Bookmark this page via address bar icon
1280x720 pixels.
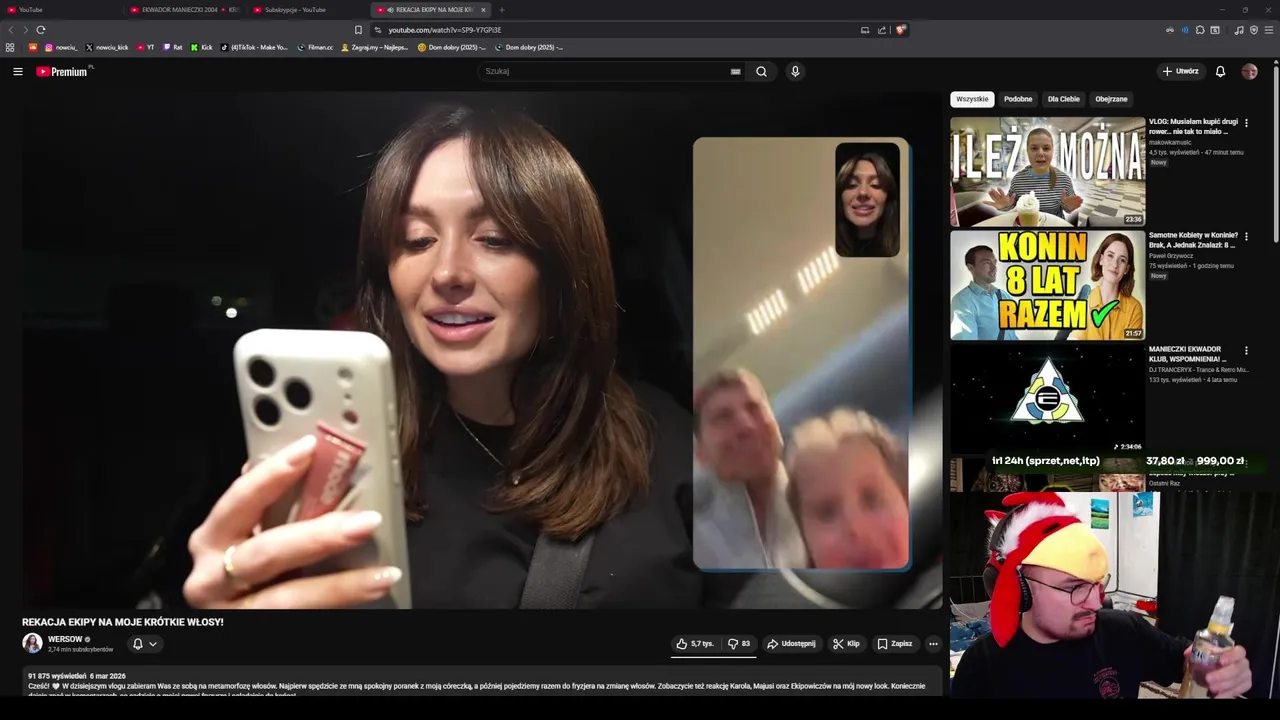tap(358, 30)
